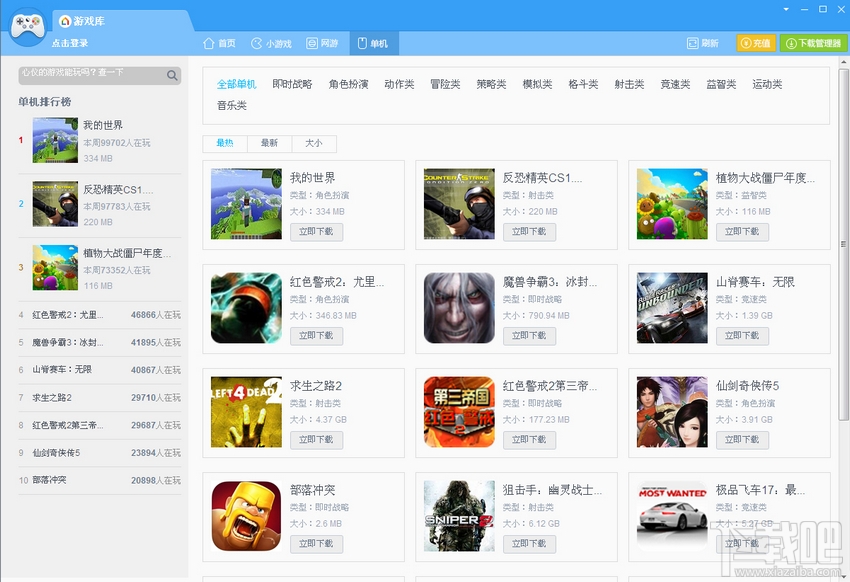850x582 pixels.
Task: Click the 植物大战僵尸 icon in main grid
Action: (x=672, y=204)
